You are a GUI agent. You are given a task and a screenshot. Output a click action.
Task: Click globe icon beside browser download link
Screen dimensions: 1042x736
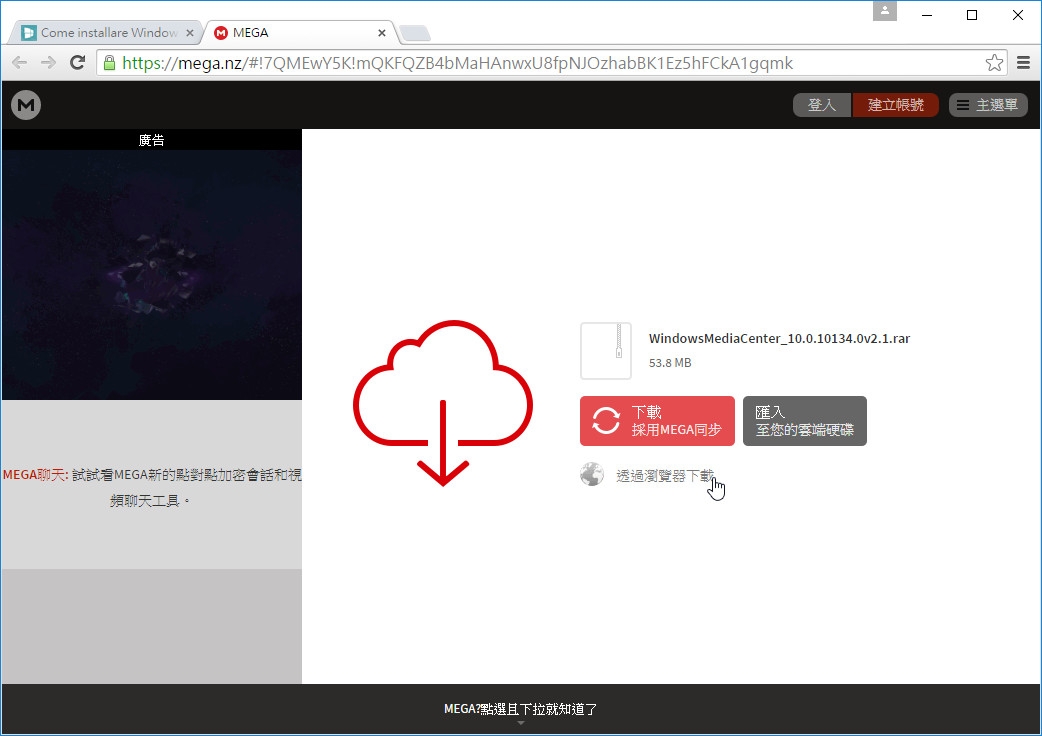[591, 474]
